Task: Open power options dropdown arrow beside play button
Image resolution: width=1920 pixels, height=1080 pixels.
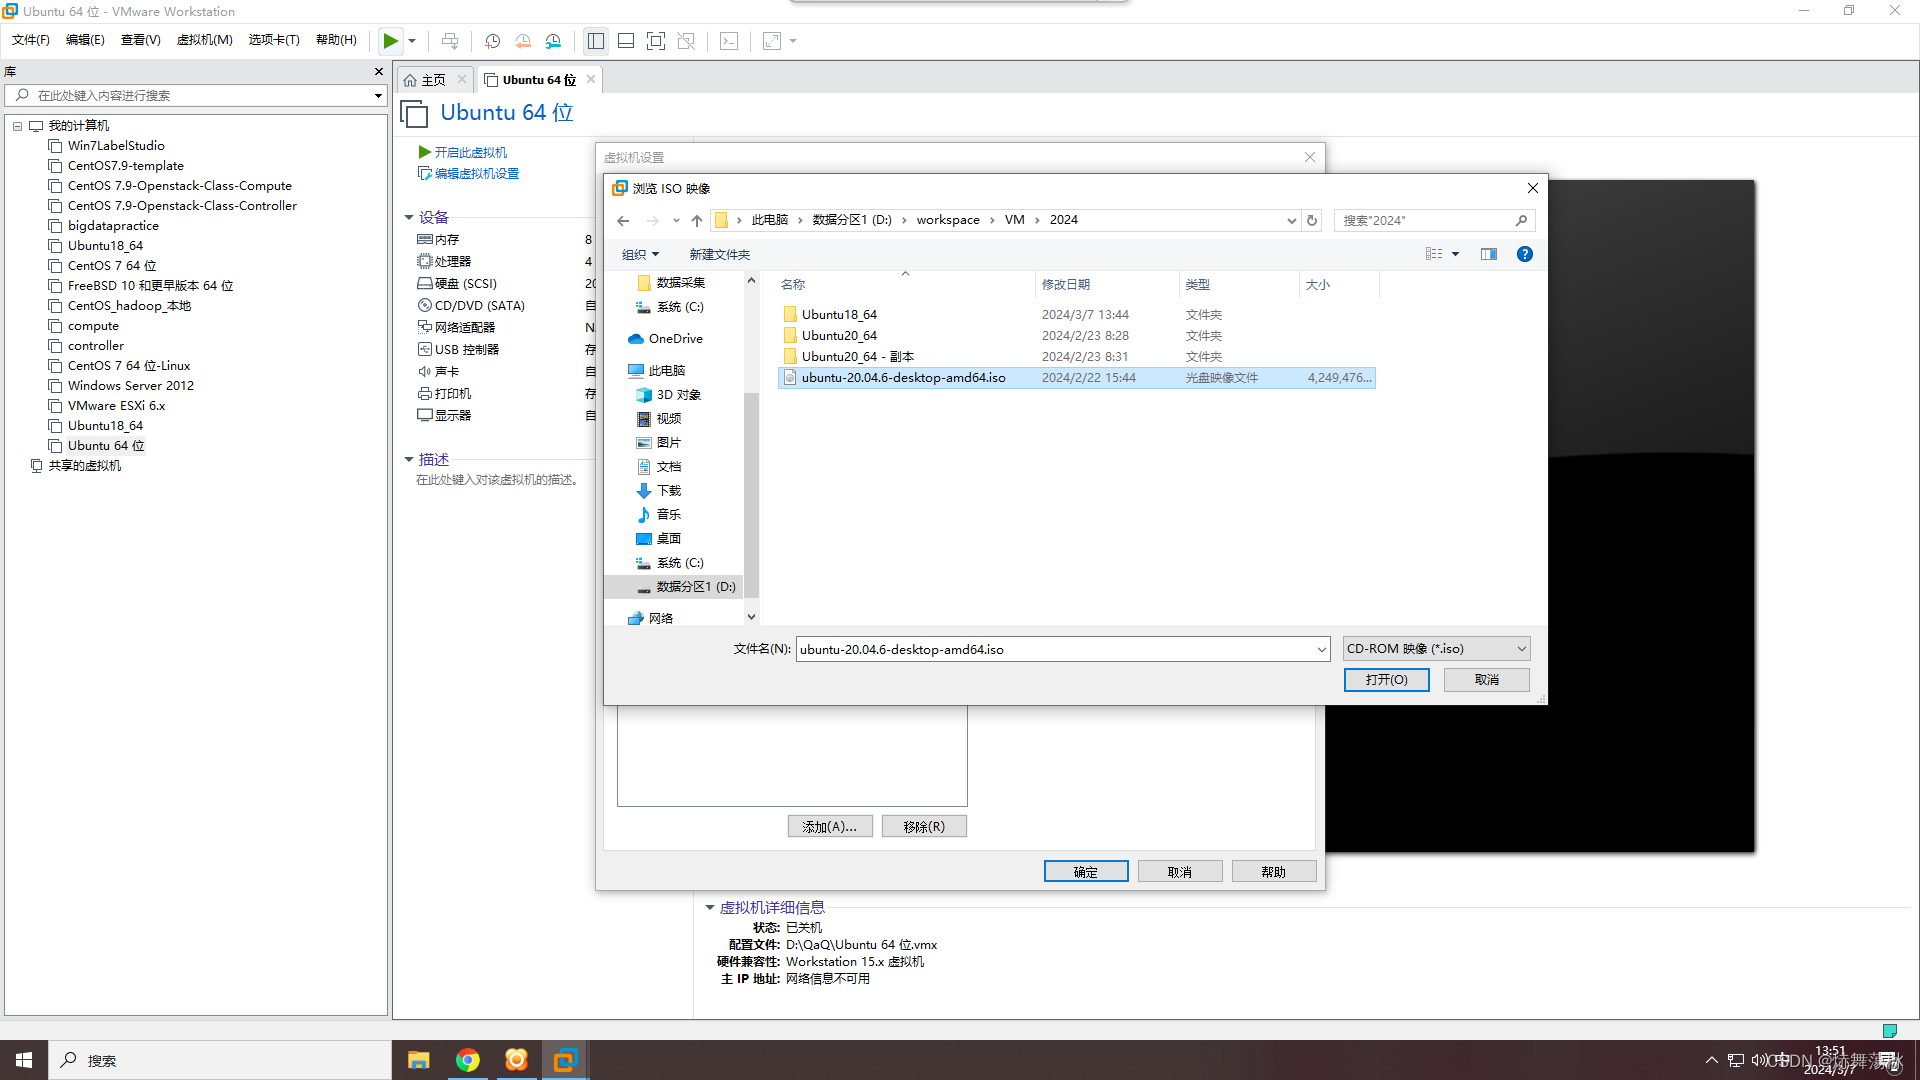Action: (x=412, y=41)
